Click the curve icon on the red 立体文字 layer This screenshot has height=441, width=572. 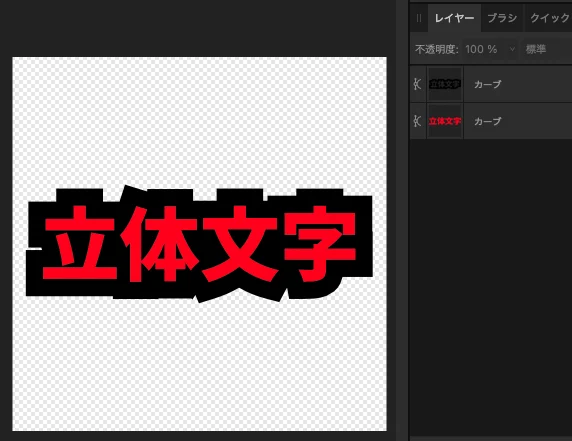[x=418, y=121]
